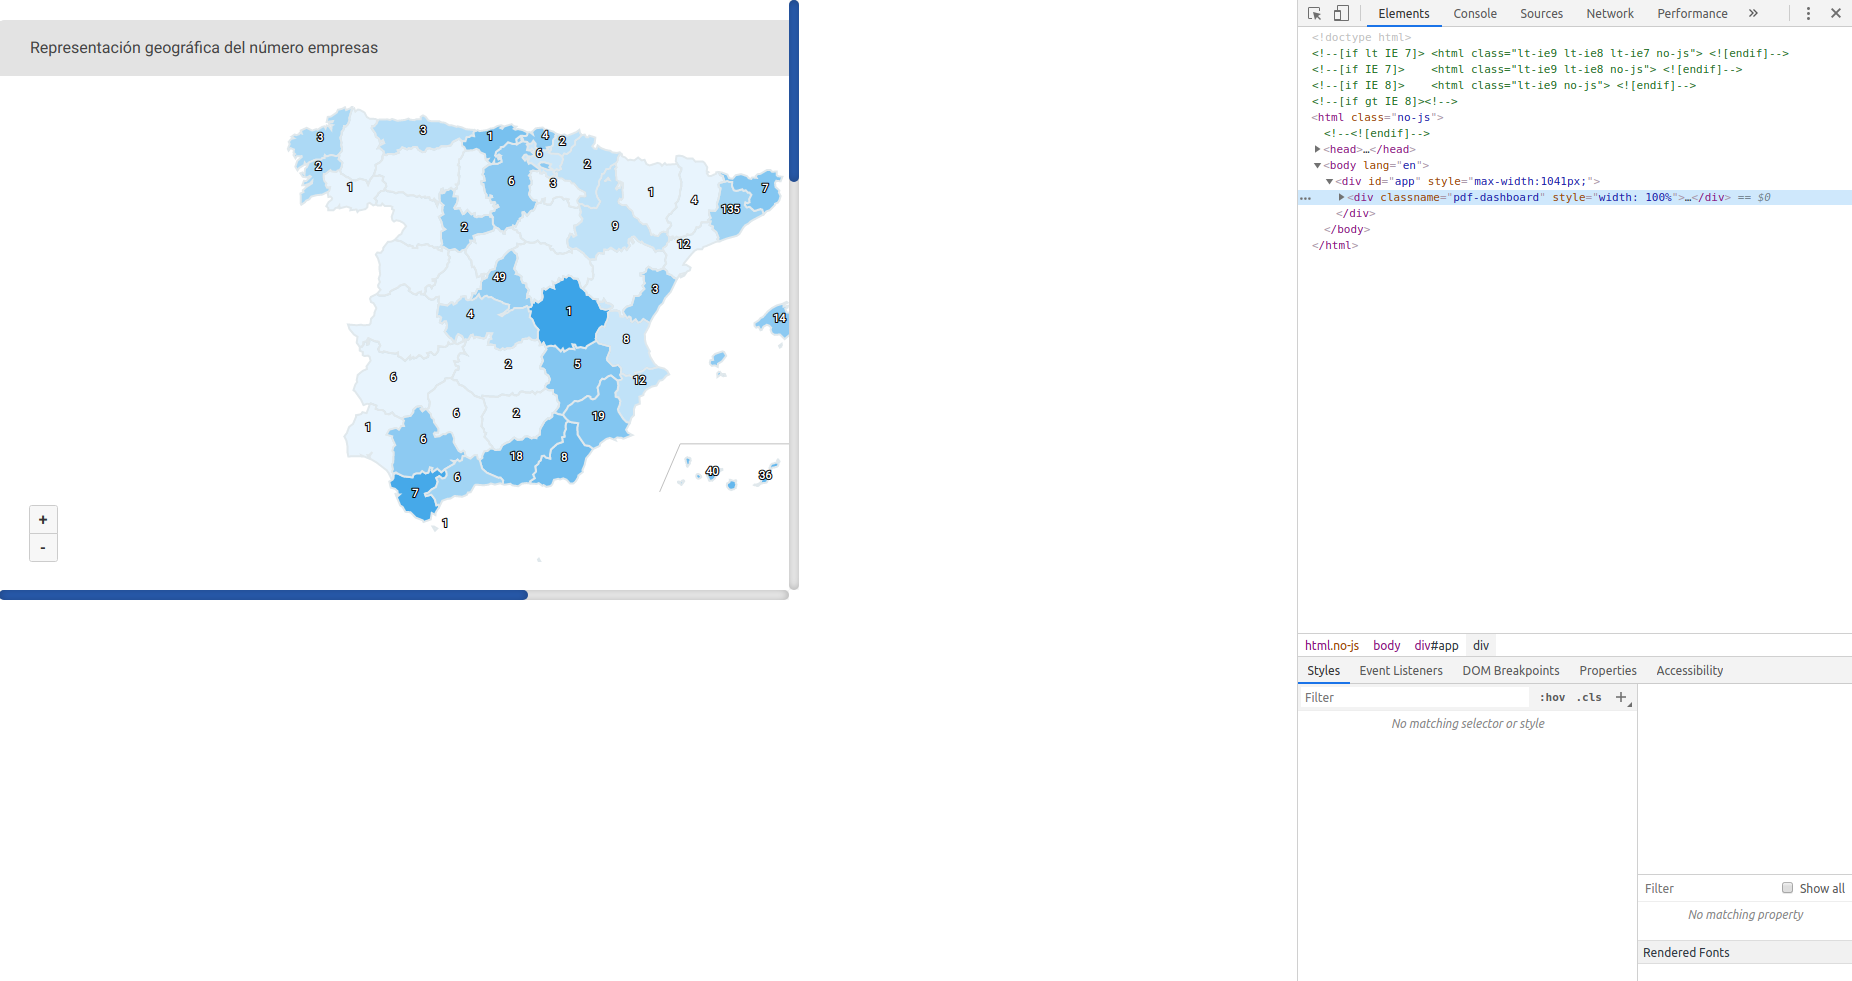
Task: Open the DevTools three-dot customize menu
Action: pyautogui.click(x=1808, y=13)
